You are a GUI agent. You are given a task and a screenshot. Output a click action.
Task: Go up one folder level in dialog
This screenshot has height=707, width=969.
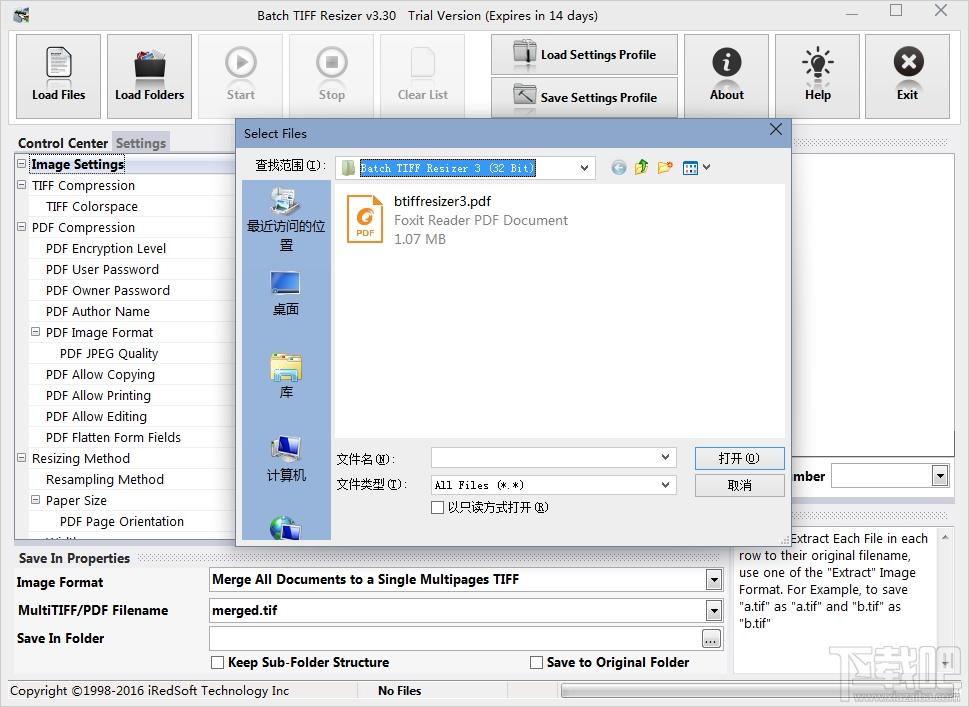point(641,167)
